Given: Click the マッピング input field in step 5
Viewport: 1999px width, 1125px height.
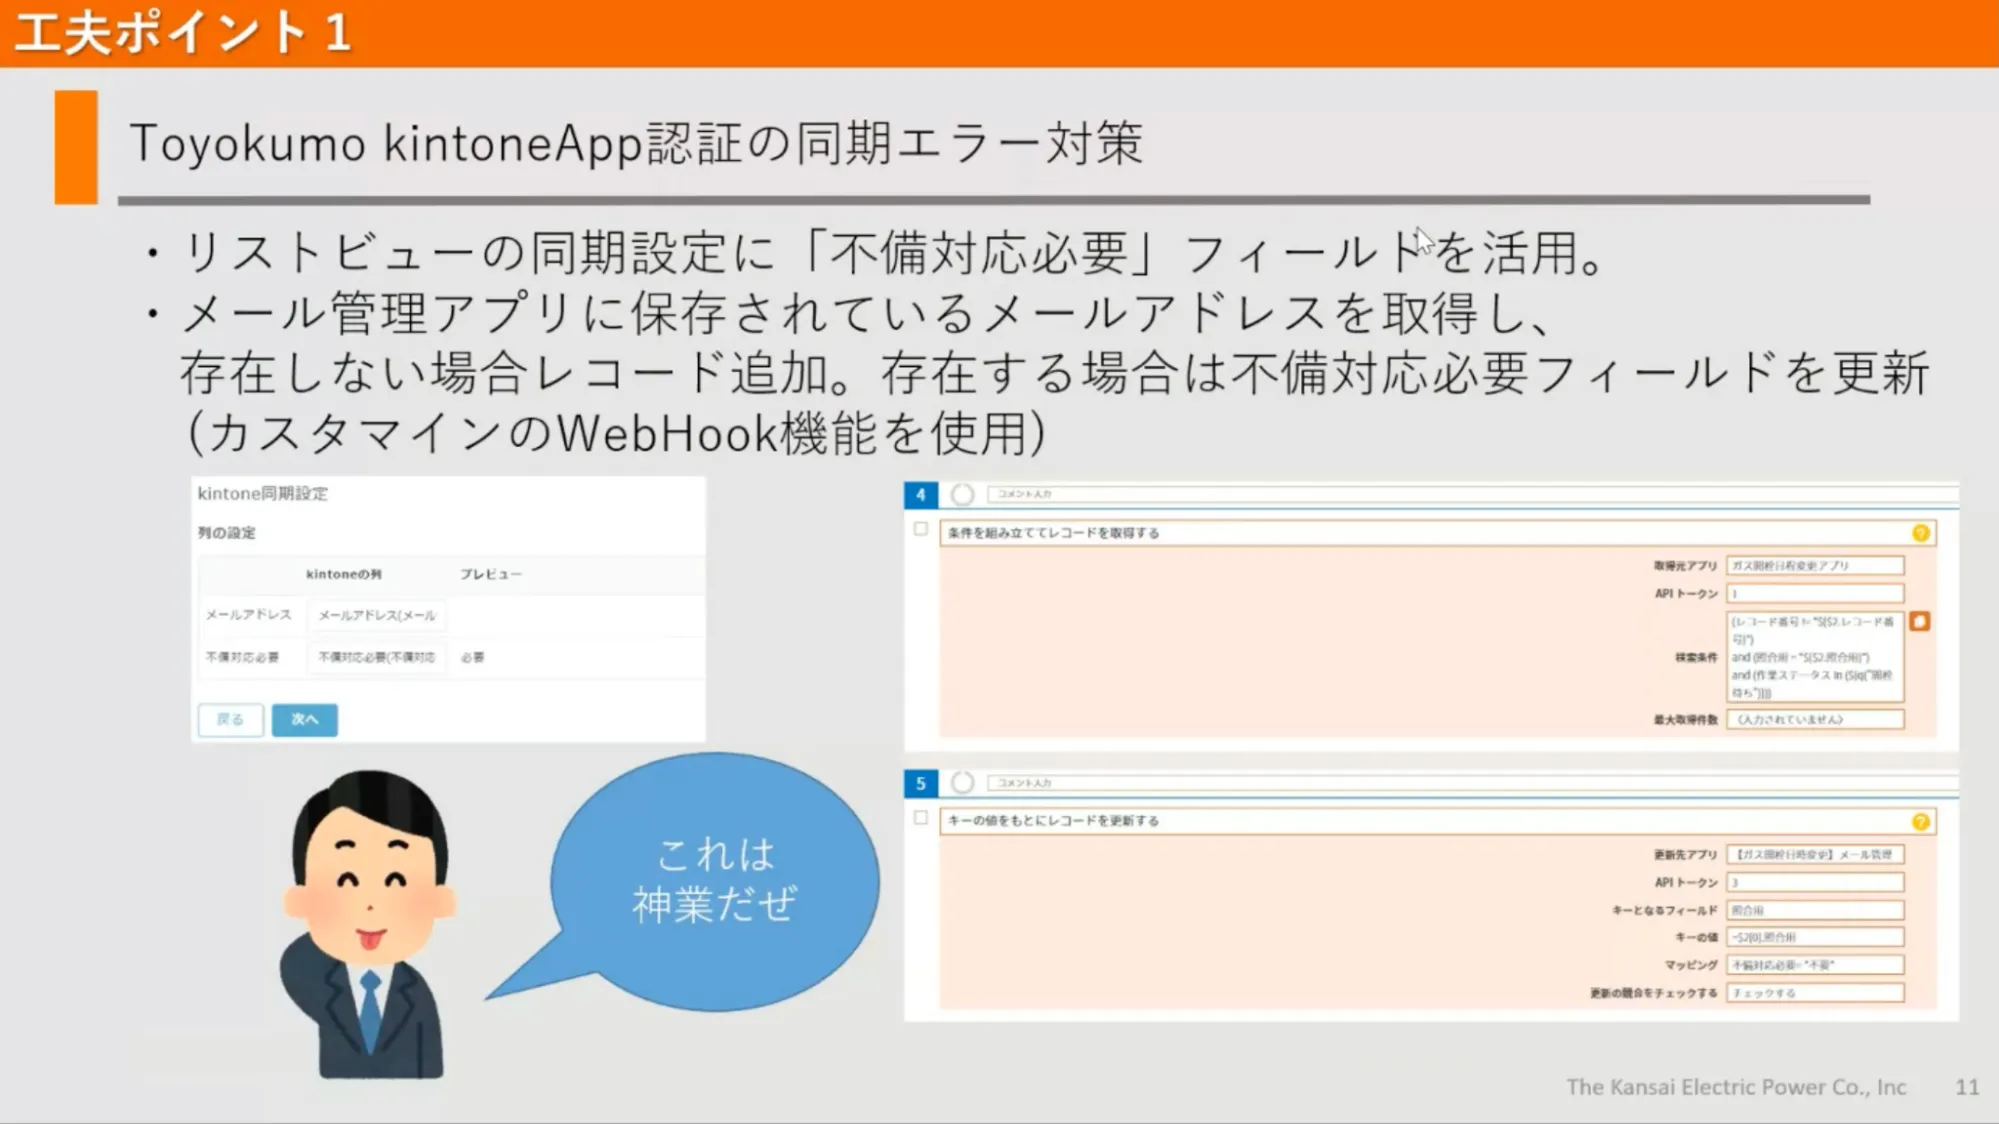Looking at the screenshot, I should (x=1814, y=965).
